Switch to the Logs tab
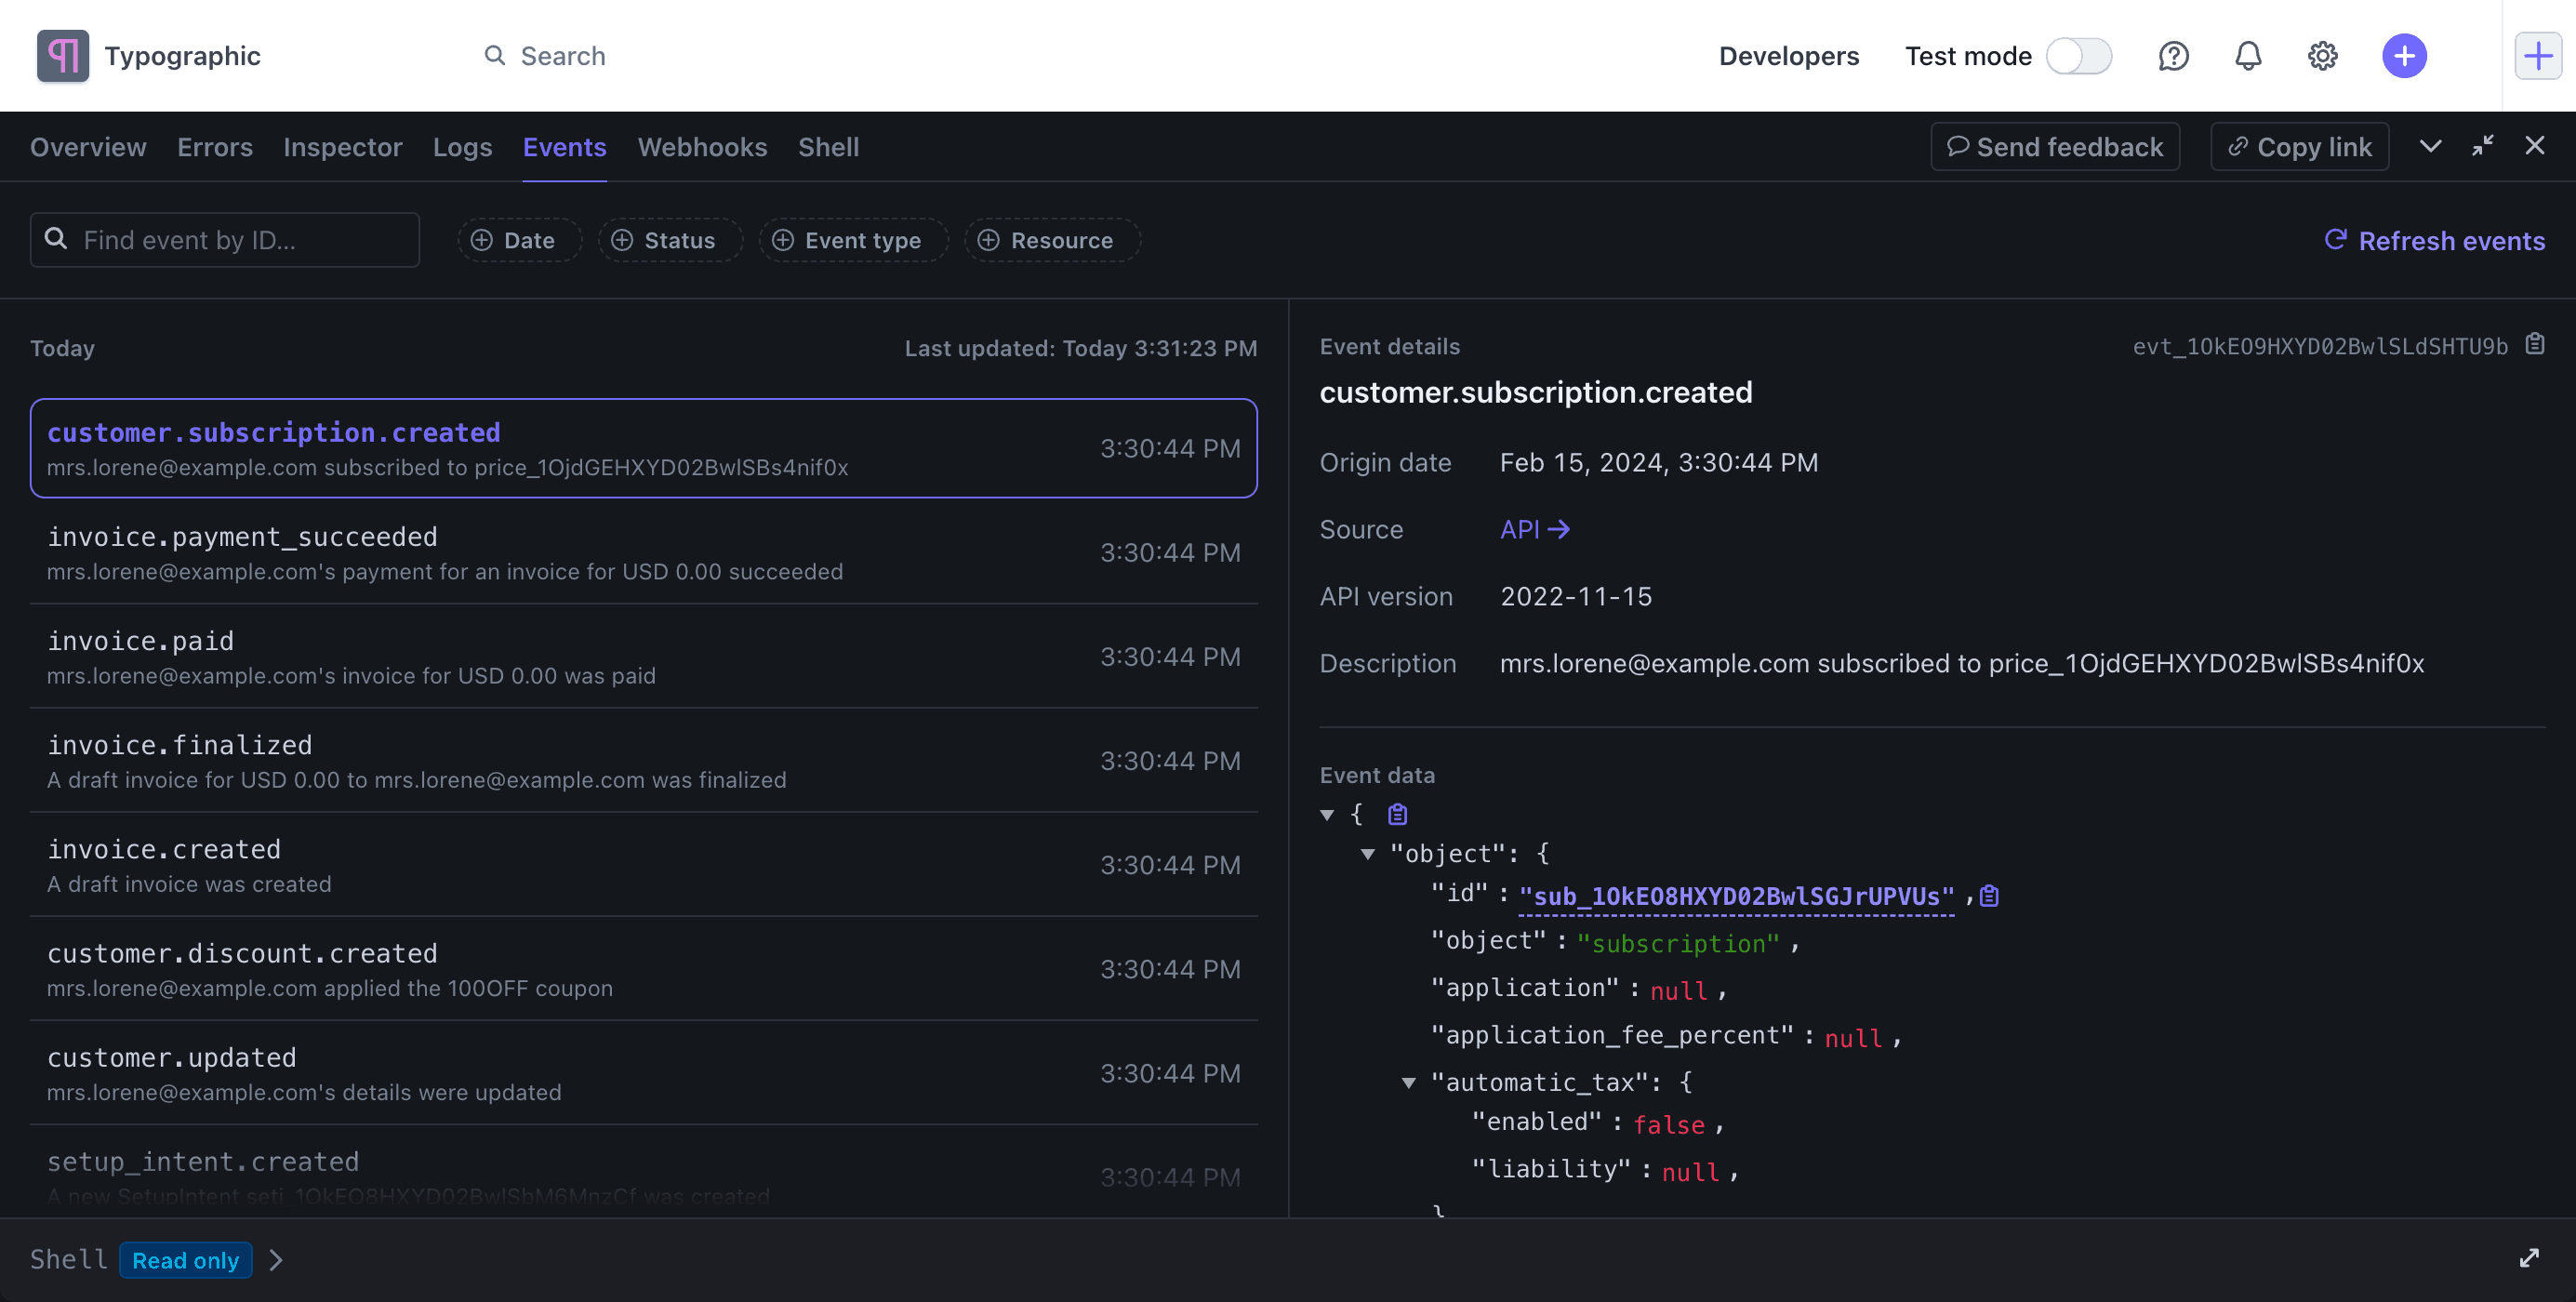Viewport: 2576px width, 1302px height. 462,147
